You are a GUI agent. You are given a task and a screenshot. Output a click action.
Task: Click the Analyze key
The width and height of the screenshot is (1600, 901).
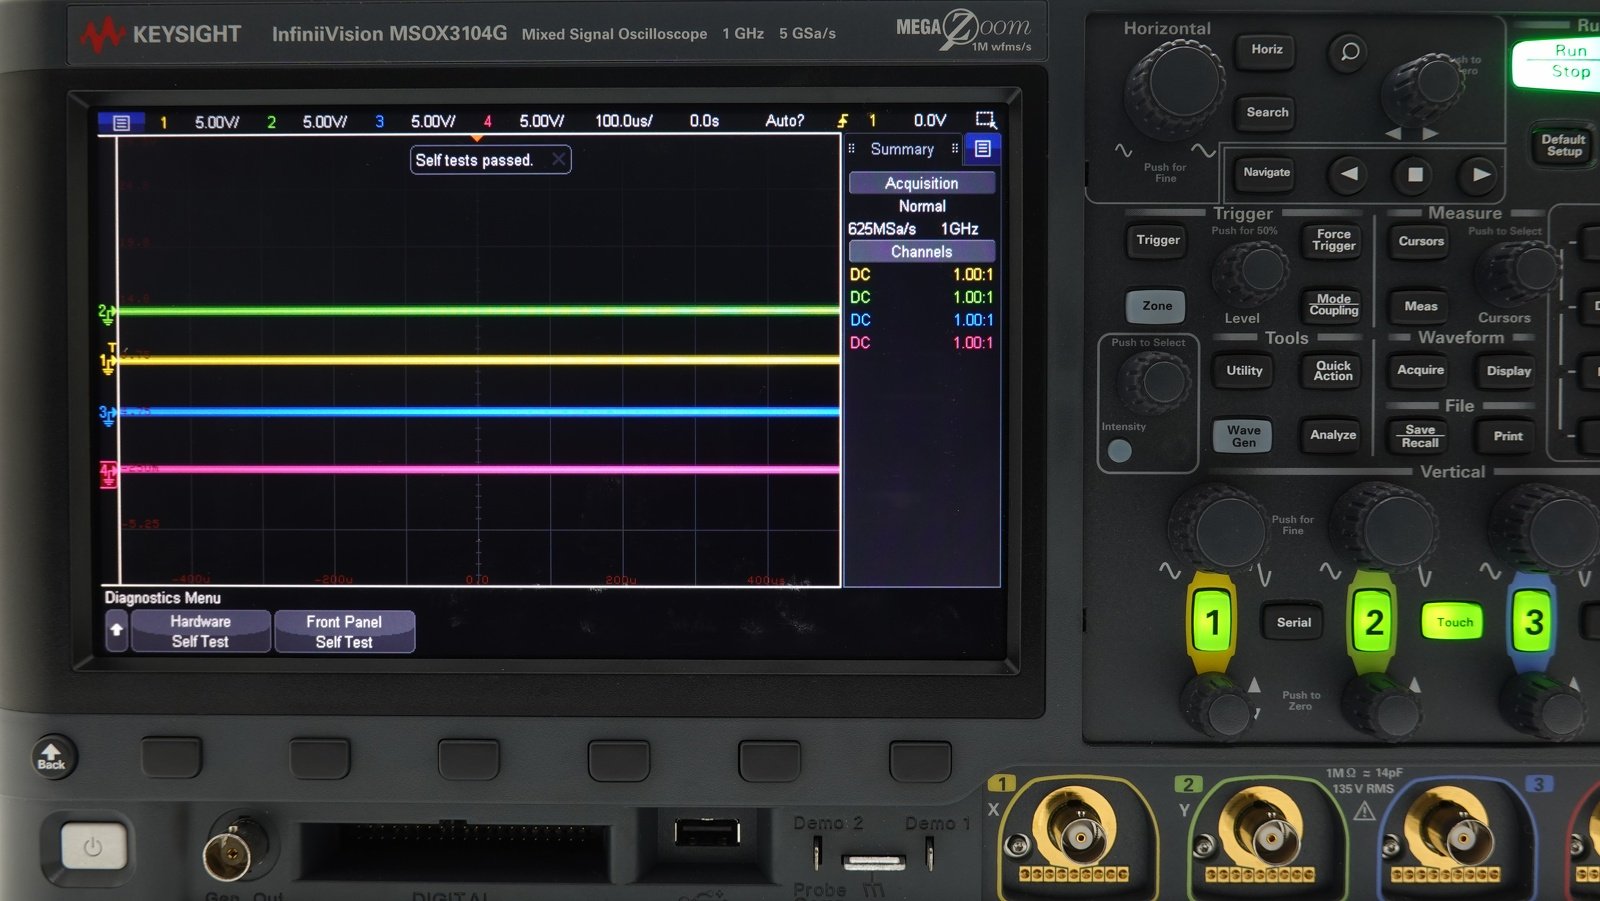(1333, 436)
